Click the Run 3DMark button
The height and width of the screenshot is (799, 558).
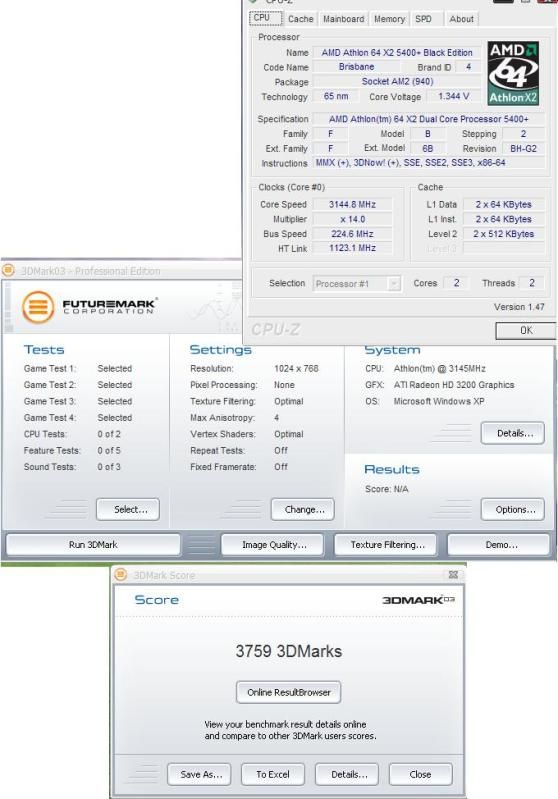pyautogui.click(x=93, y=545)
